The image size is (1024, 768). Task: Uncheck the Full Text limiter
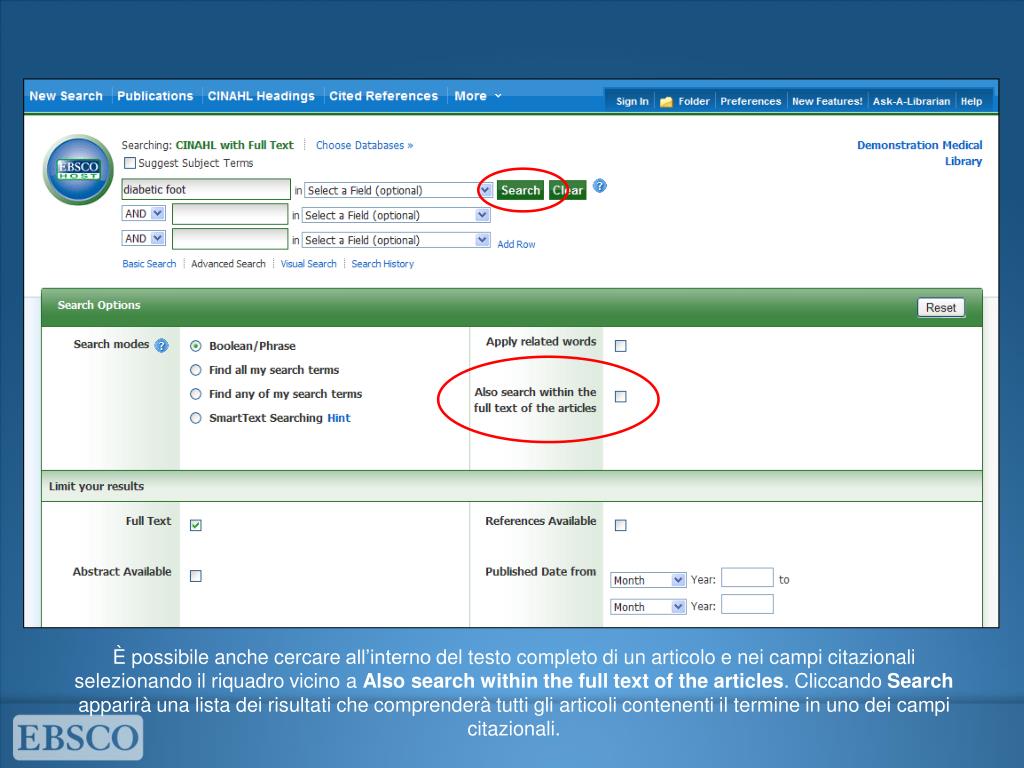(x=195, y=525)
